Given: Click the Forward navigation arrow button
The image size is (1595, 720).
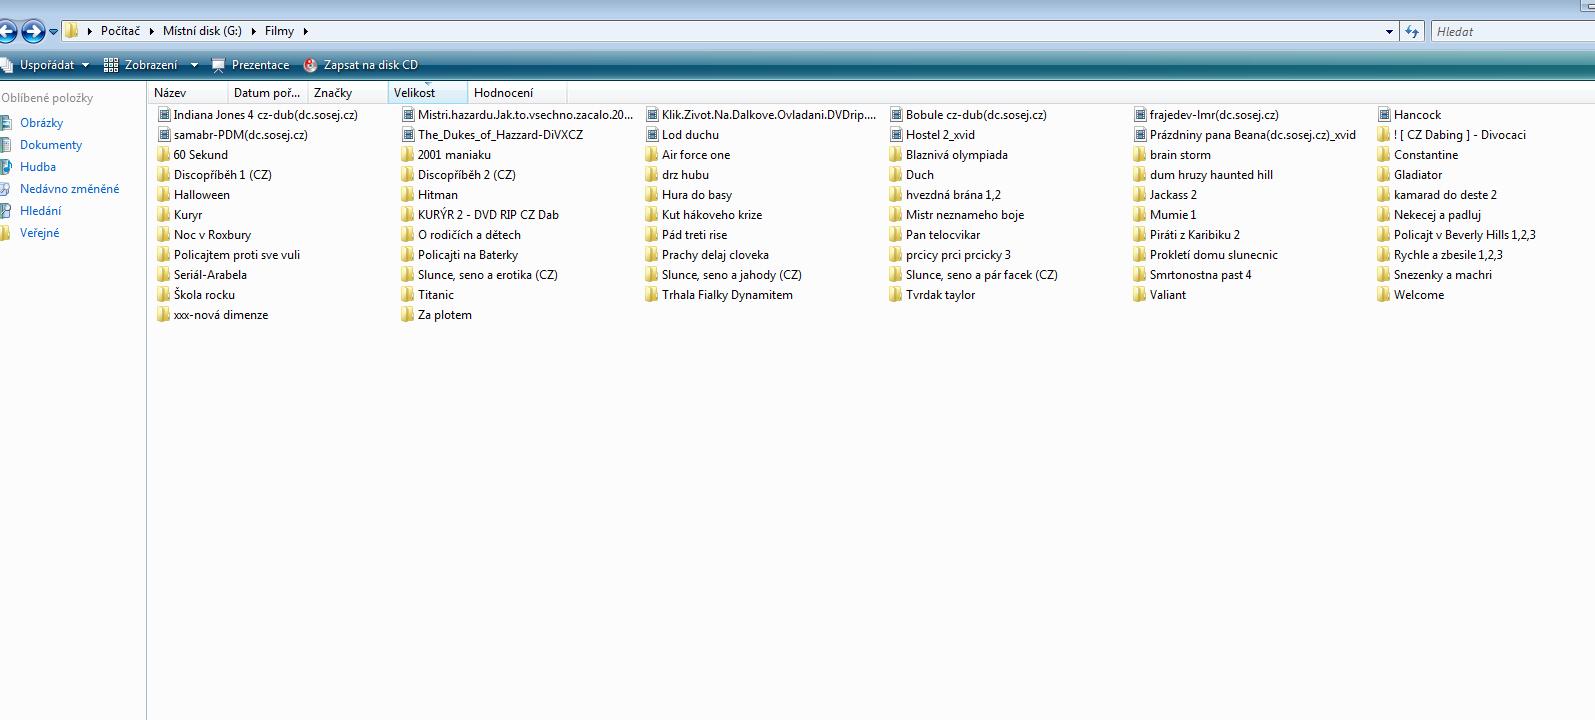Looking at the screenshot, I should point(32,32).
